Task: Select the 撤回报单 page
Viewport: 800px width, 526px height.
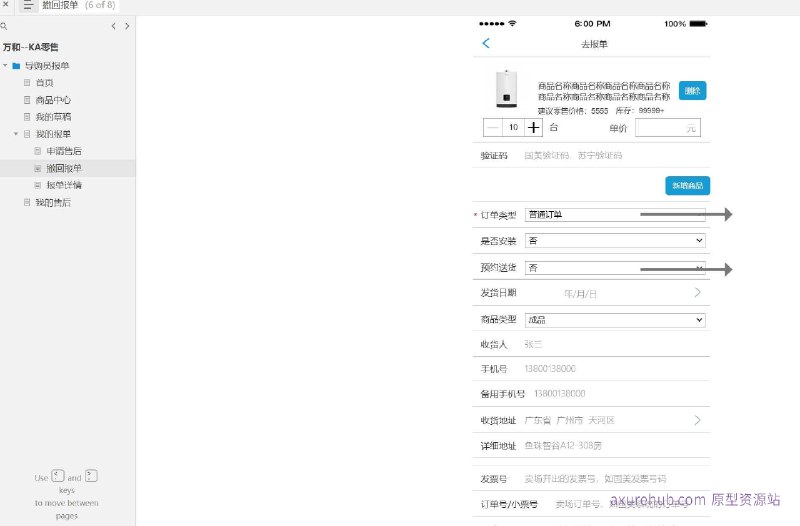Action: coord(64,168)
